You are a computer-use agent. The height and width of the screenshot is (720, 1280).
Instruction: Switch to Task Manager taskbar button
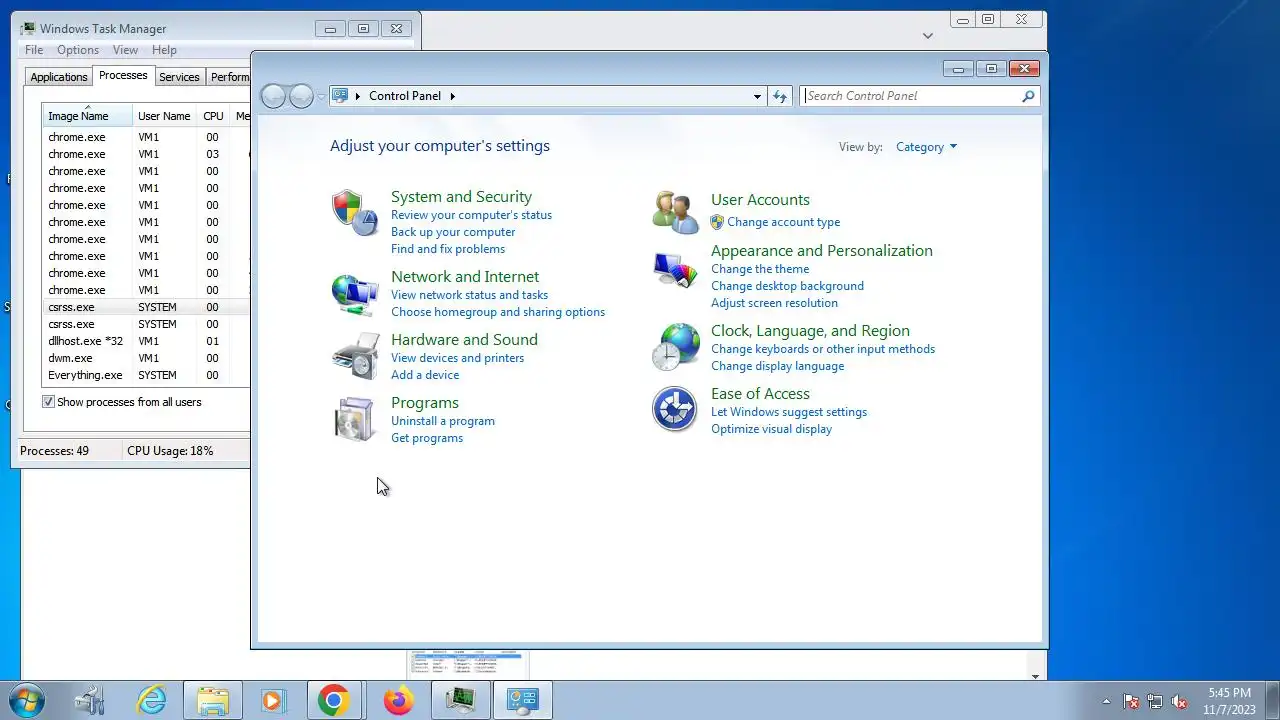tap(460, 700)
